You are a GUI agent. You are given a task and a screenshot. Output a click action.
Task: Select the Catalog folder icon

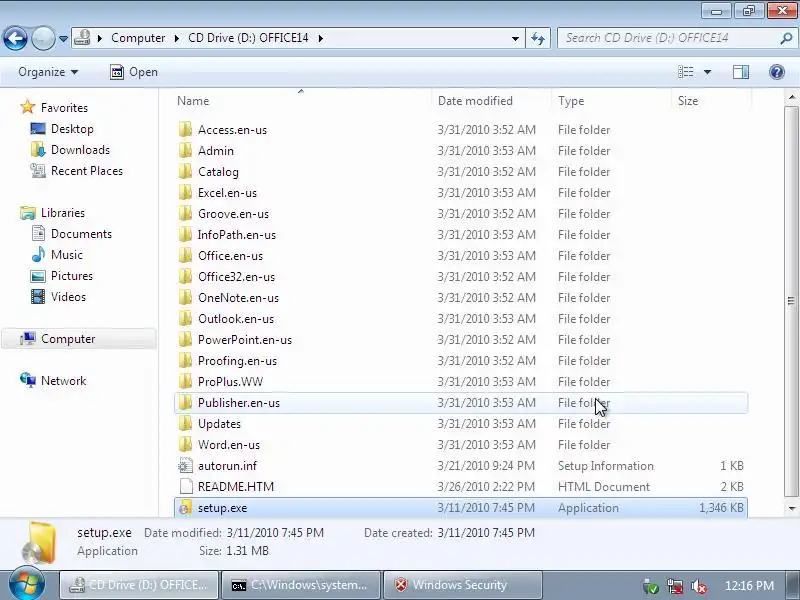(x=185, y=171)
